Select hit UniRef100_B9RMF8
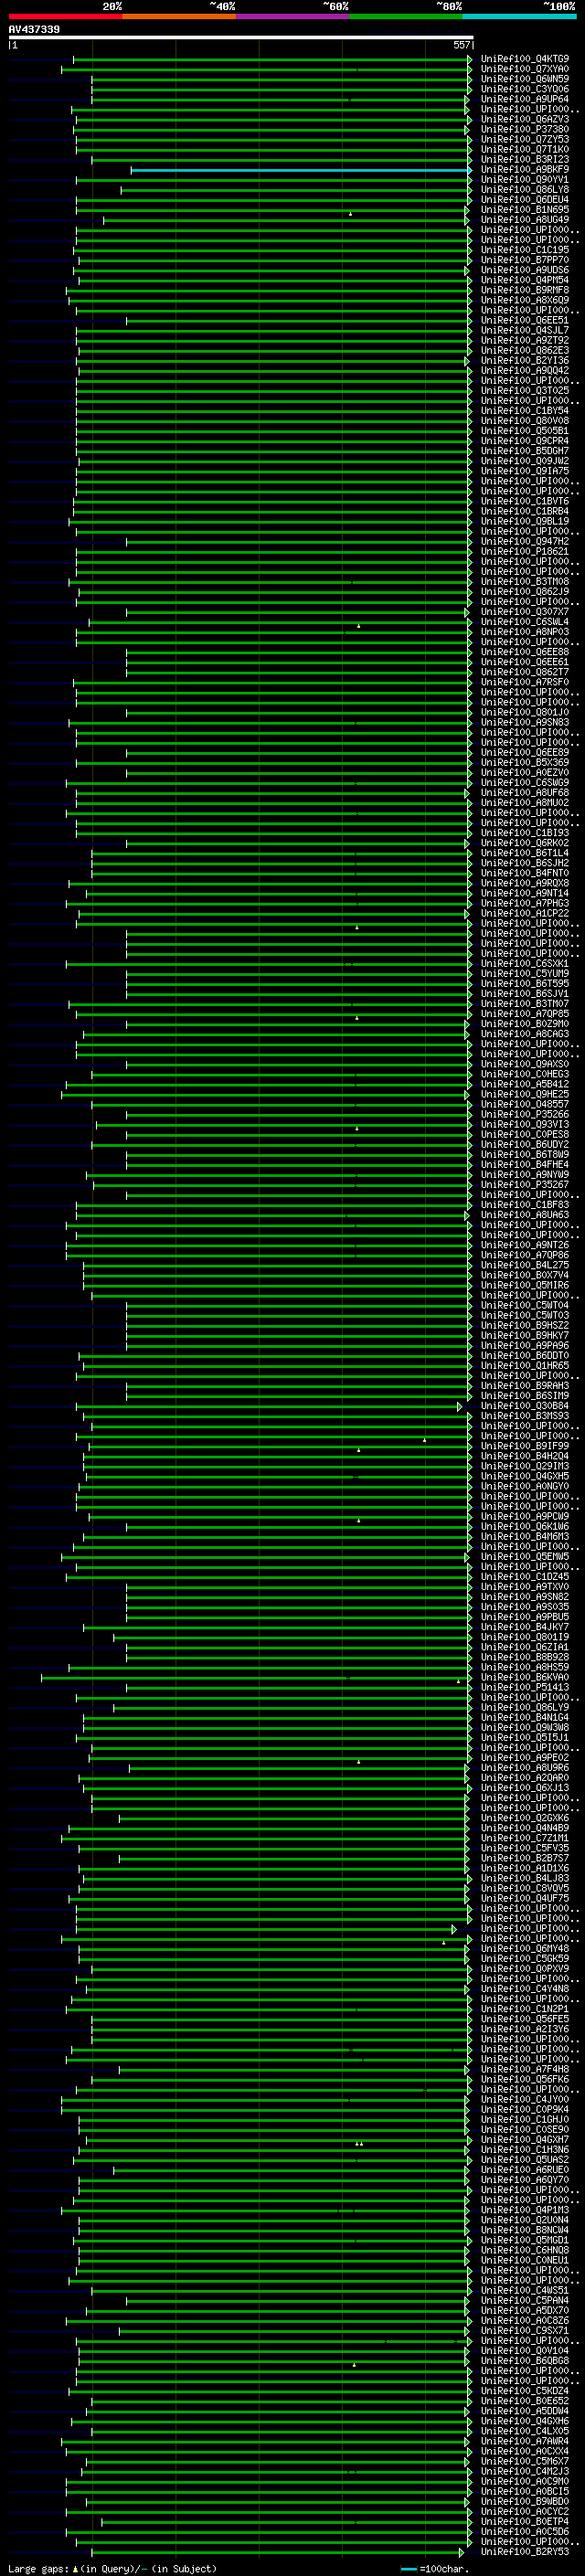The width and height of the screenshot is (585, 2576). coord(525,290)
